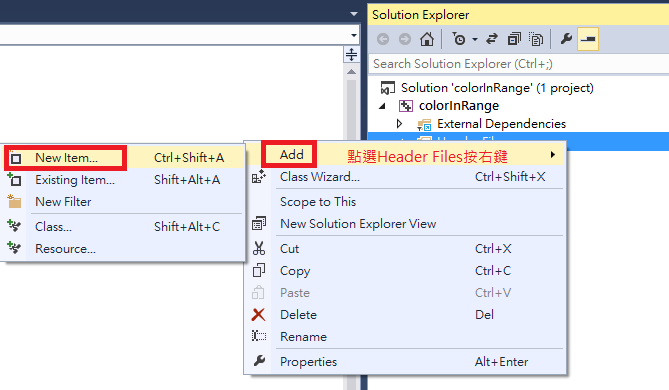
Task: Collapse the colorInRange project node
Action: tap(383, 106)
